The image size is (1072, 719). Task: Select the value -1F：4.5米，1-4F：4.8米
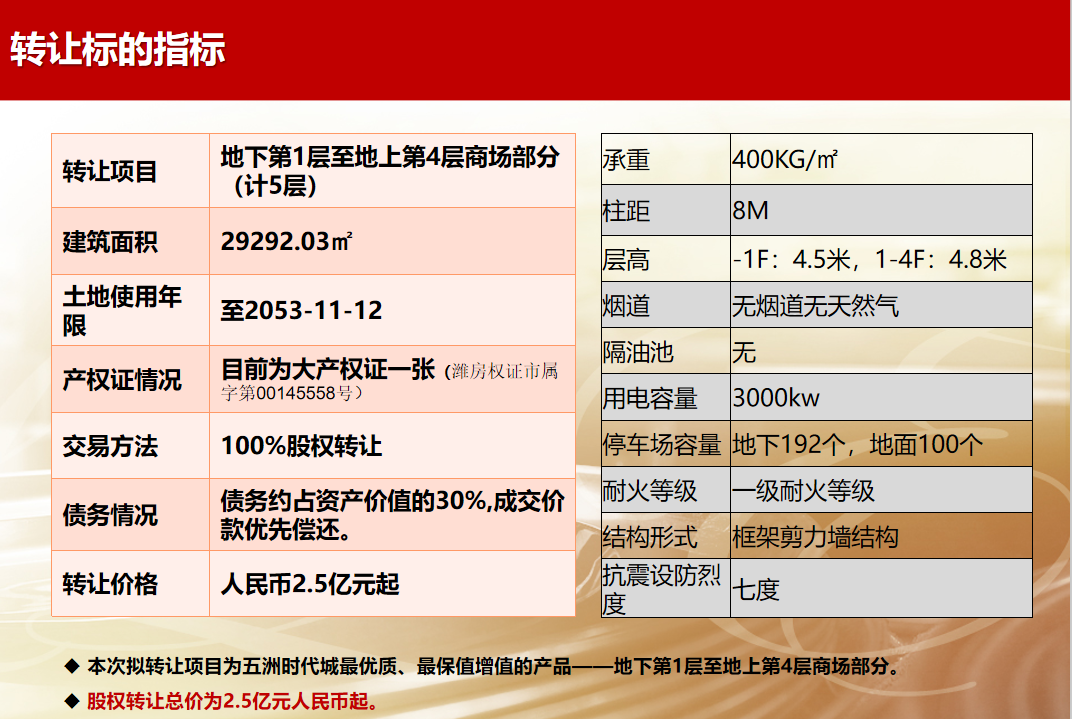tap(870, 260)
